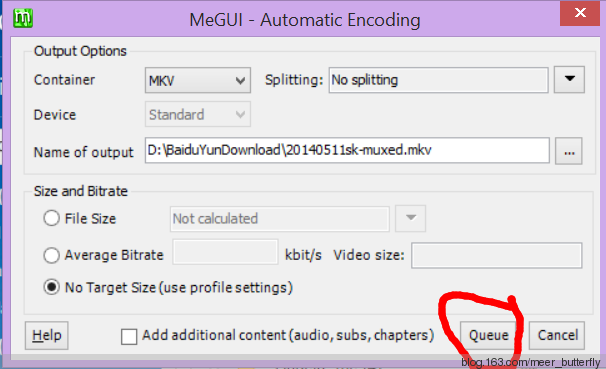
Task: Select the File Size radio button
Action: (x=51, y=218)
